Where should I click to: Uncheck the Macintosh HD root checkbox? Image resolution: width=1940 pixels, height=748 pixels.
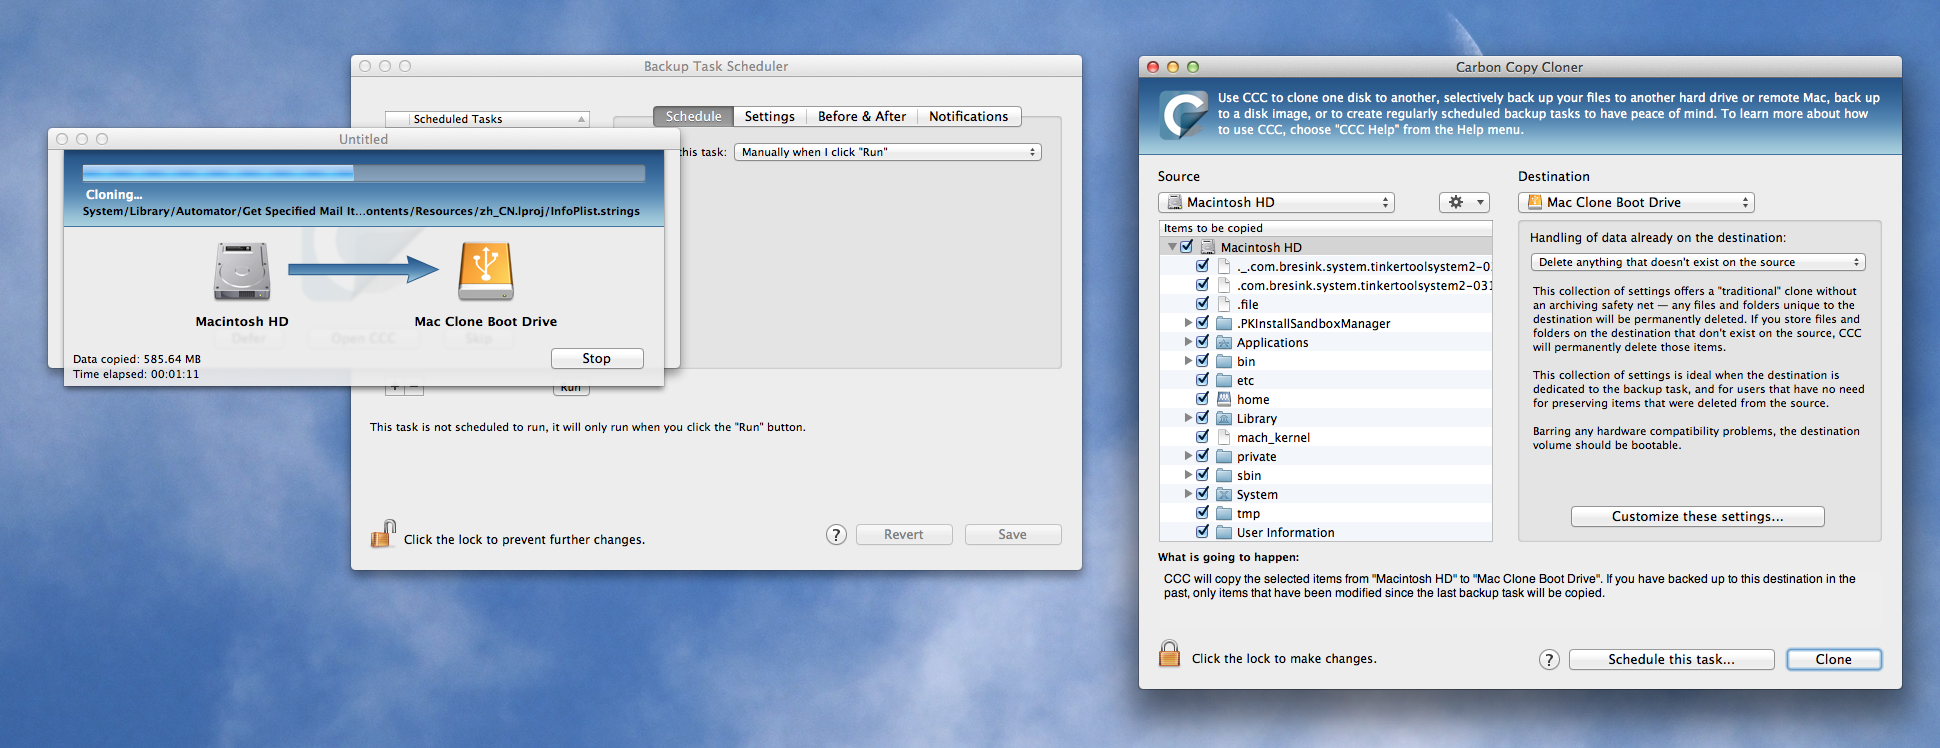pos(1187,247)
